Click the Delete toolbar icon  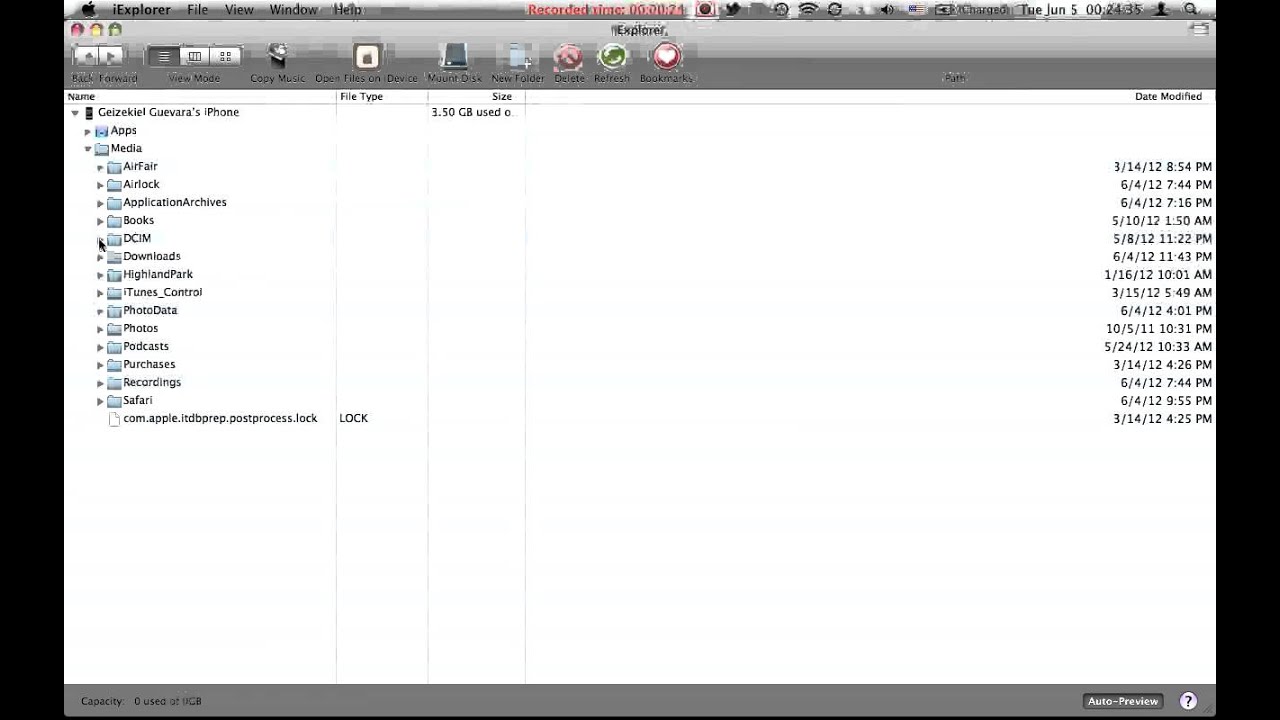pyautogui.click(x=569, y=56)
